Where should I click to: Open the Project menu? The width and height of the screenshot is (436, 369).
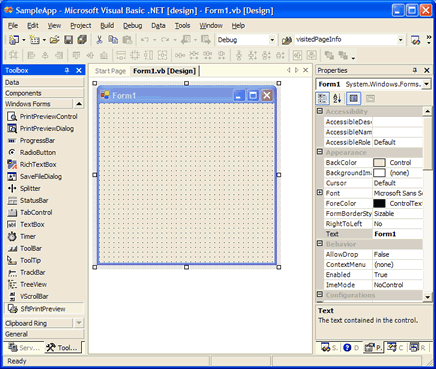[81, 26]
